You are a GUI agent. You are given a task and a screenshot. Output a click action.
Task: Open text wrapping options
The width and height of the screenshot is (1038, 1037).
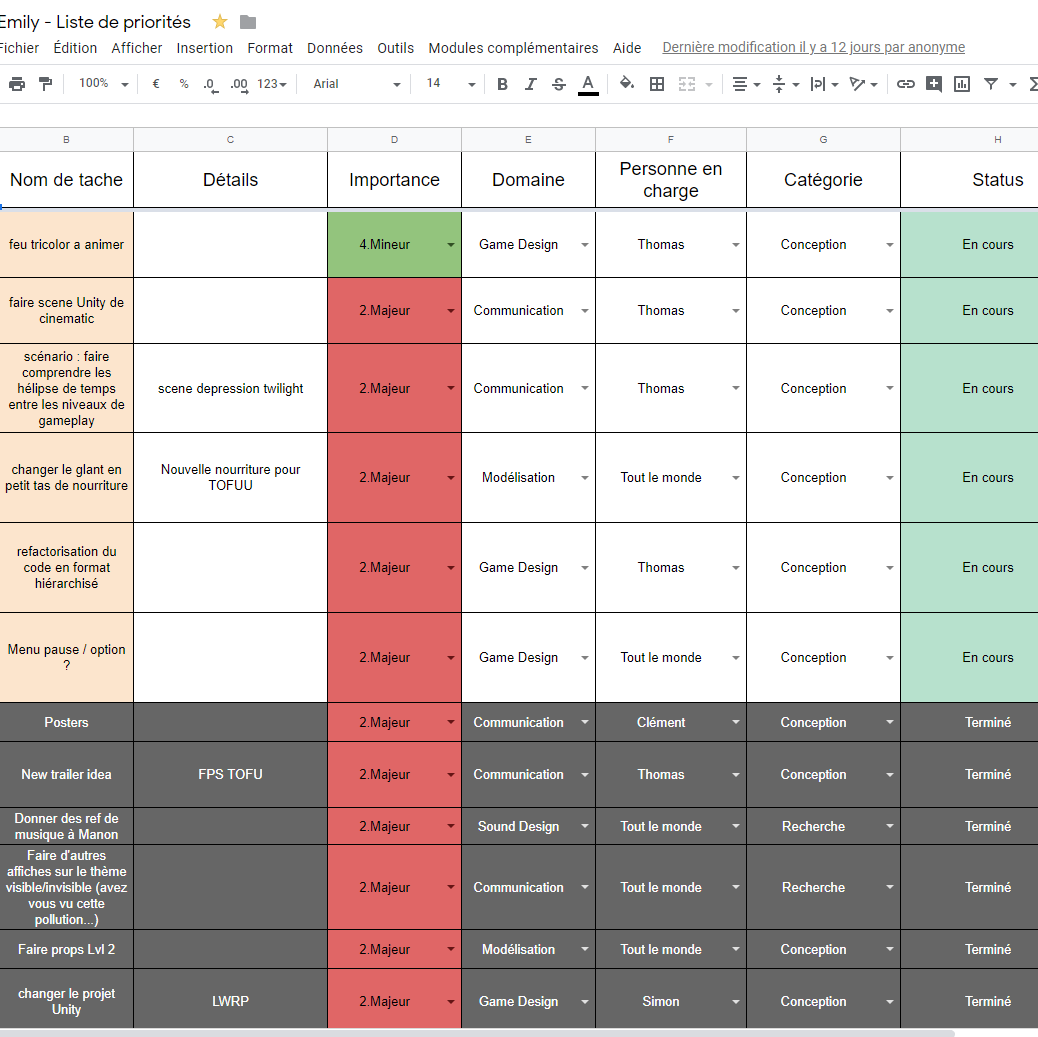coord(824,84)
